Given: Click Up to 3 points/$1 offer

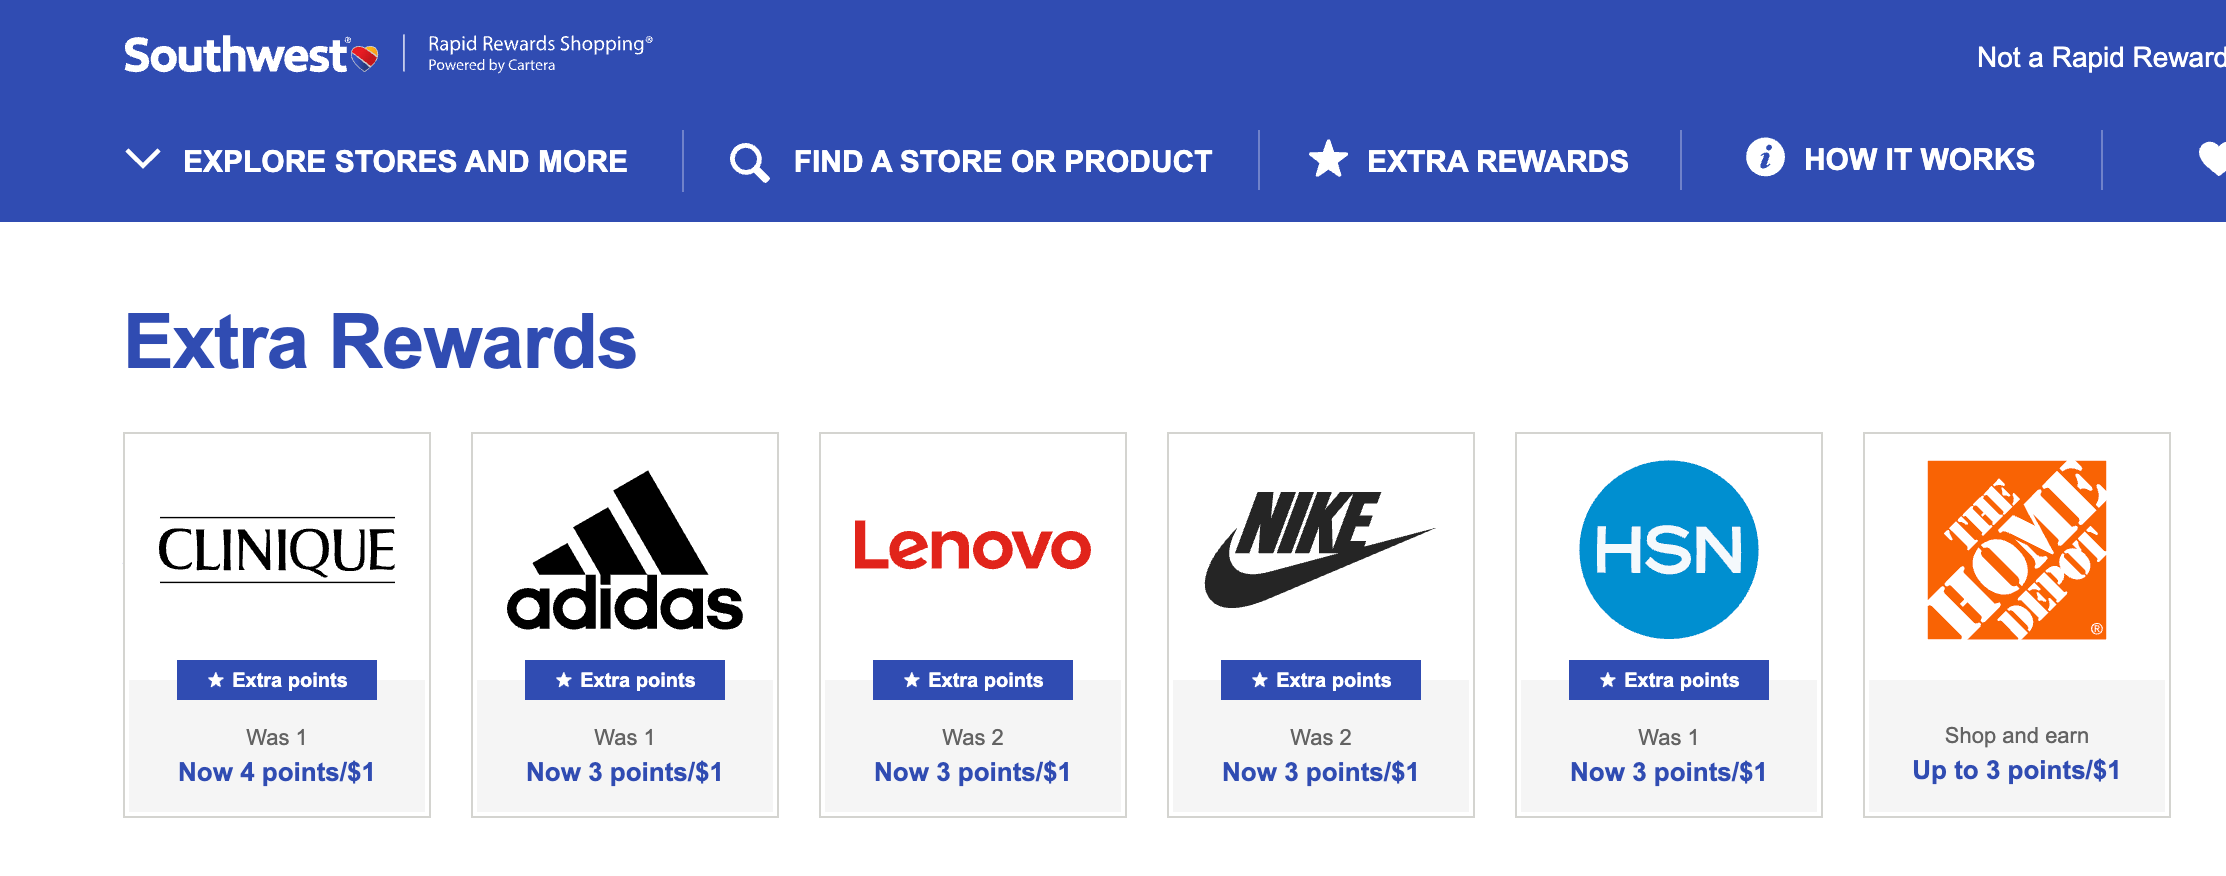Looking at the screenshot, I should point(2016,770).
